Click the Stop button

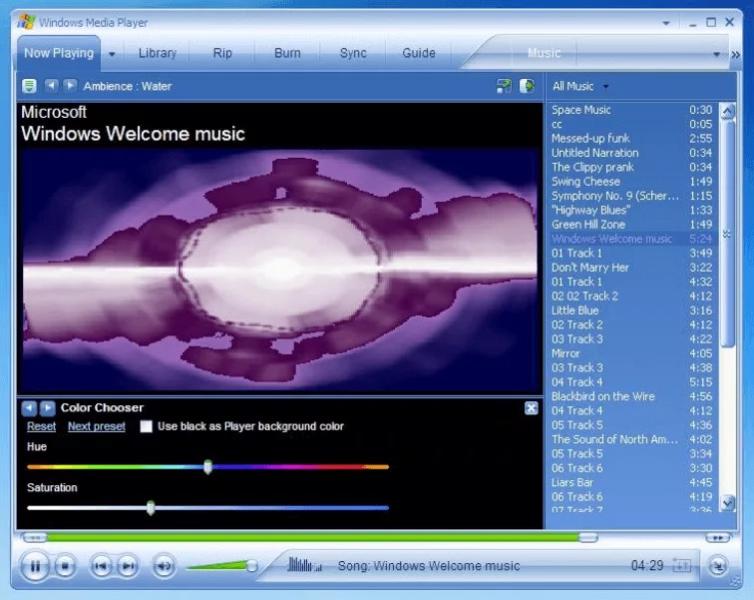pos(65,566)
